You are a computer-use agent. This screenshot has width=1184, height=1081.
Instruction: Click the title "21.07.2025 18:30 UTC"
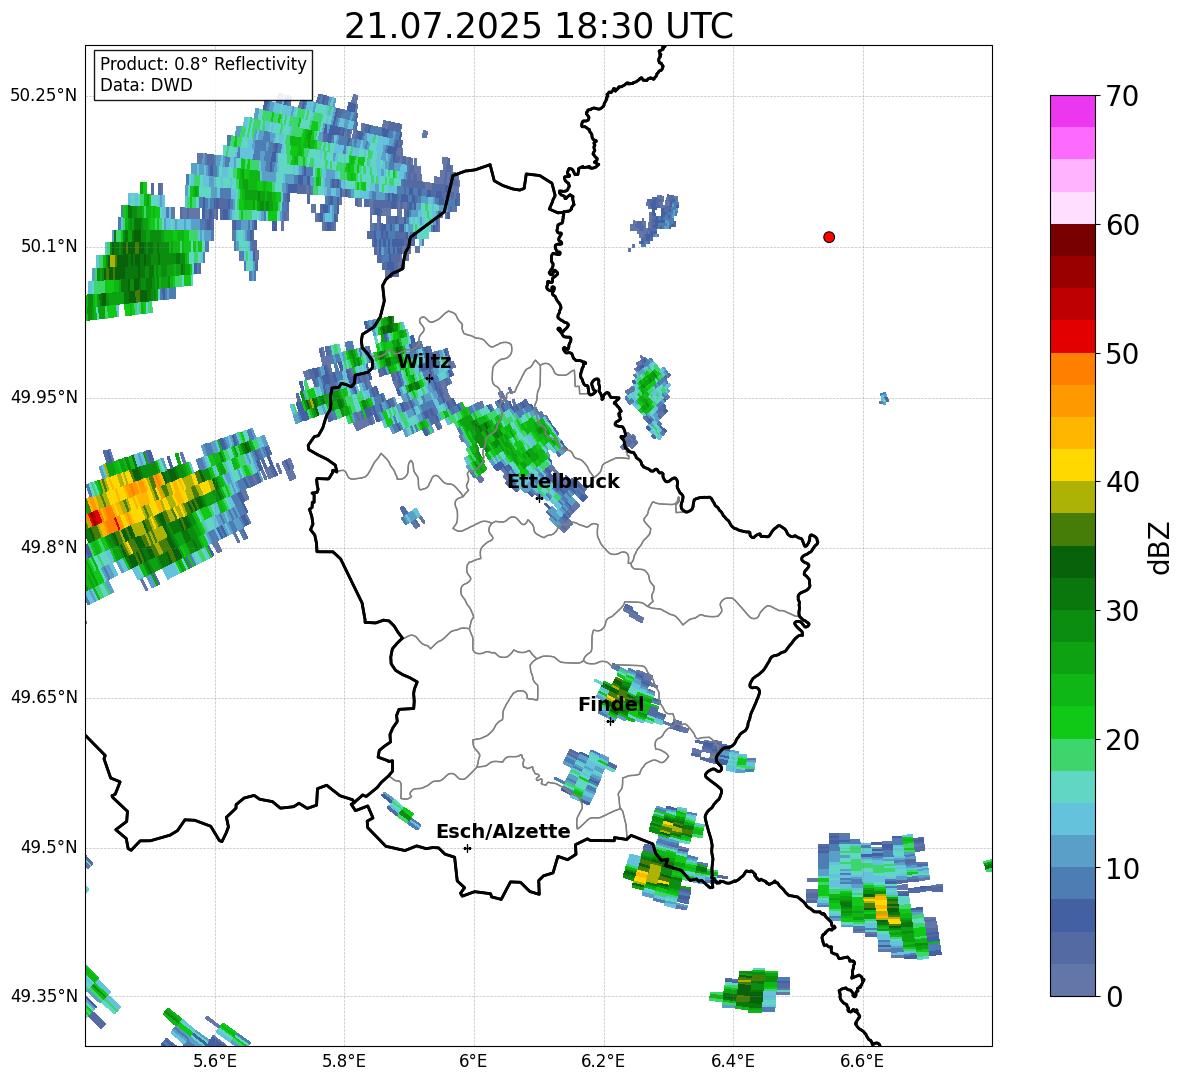pos(538,26)
